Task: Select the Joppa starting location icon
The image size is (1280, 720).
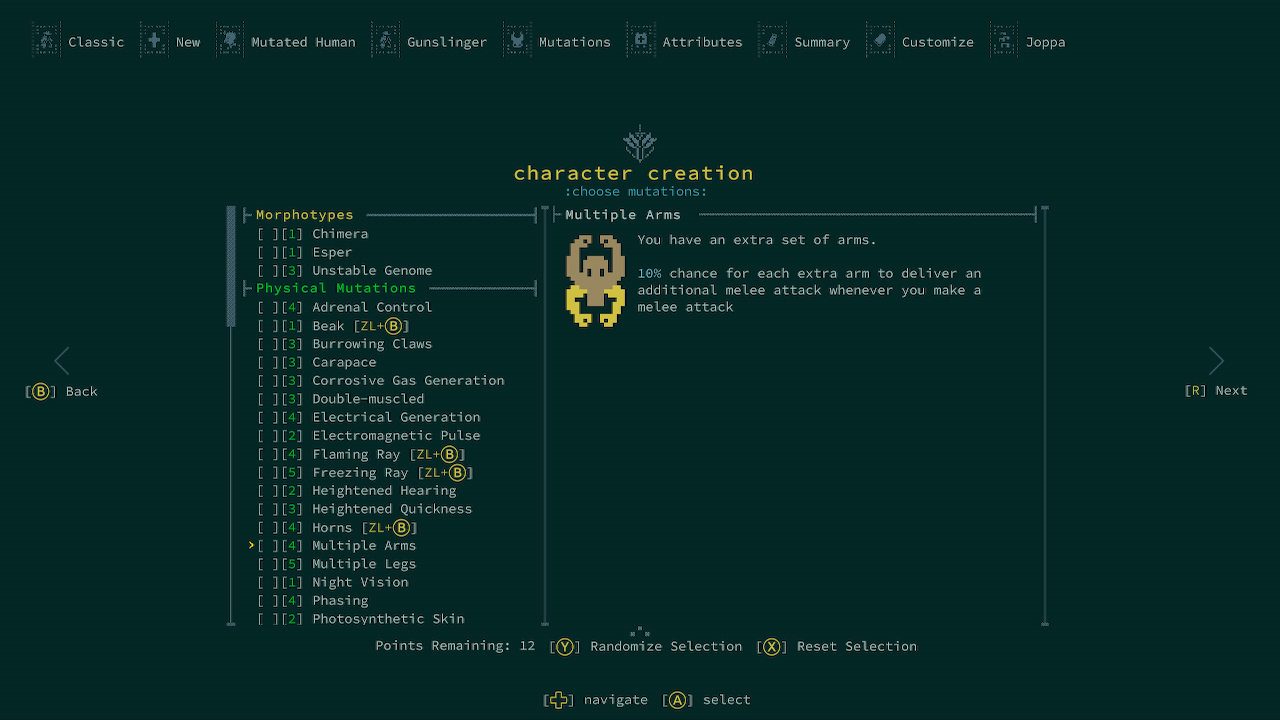Action: coord(1003,41)
